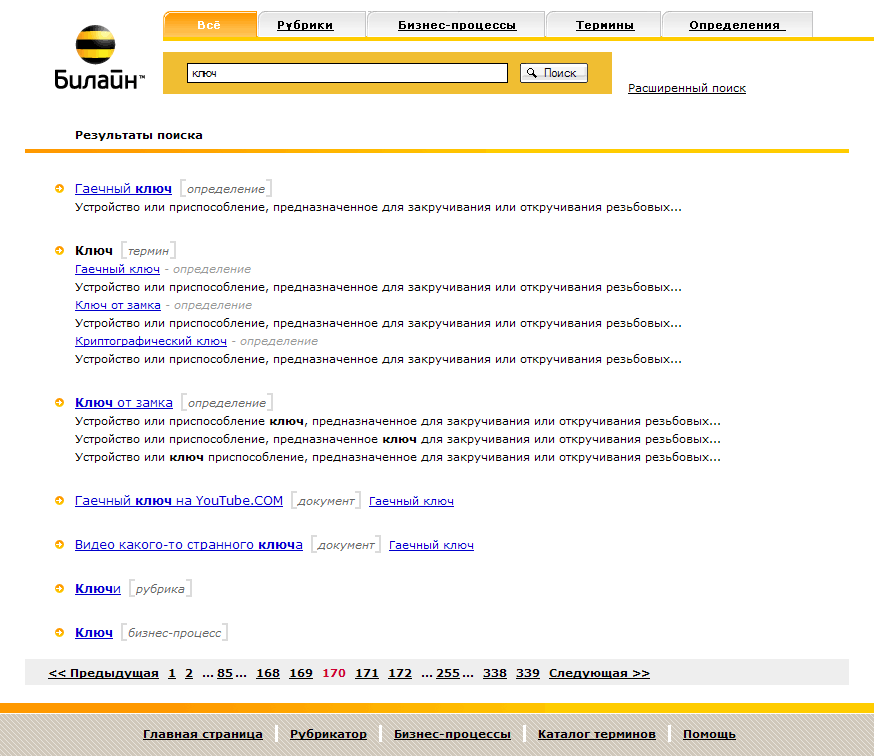Viewport: 874px width, 756px height.
Task: Click the bullet icon beside Ключ бизнес-процесс
Action: click(x=59, y=632)
